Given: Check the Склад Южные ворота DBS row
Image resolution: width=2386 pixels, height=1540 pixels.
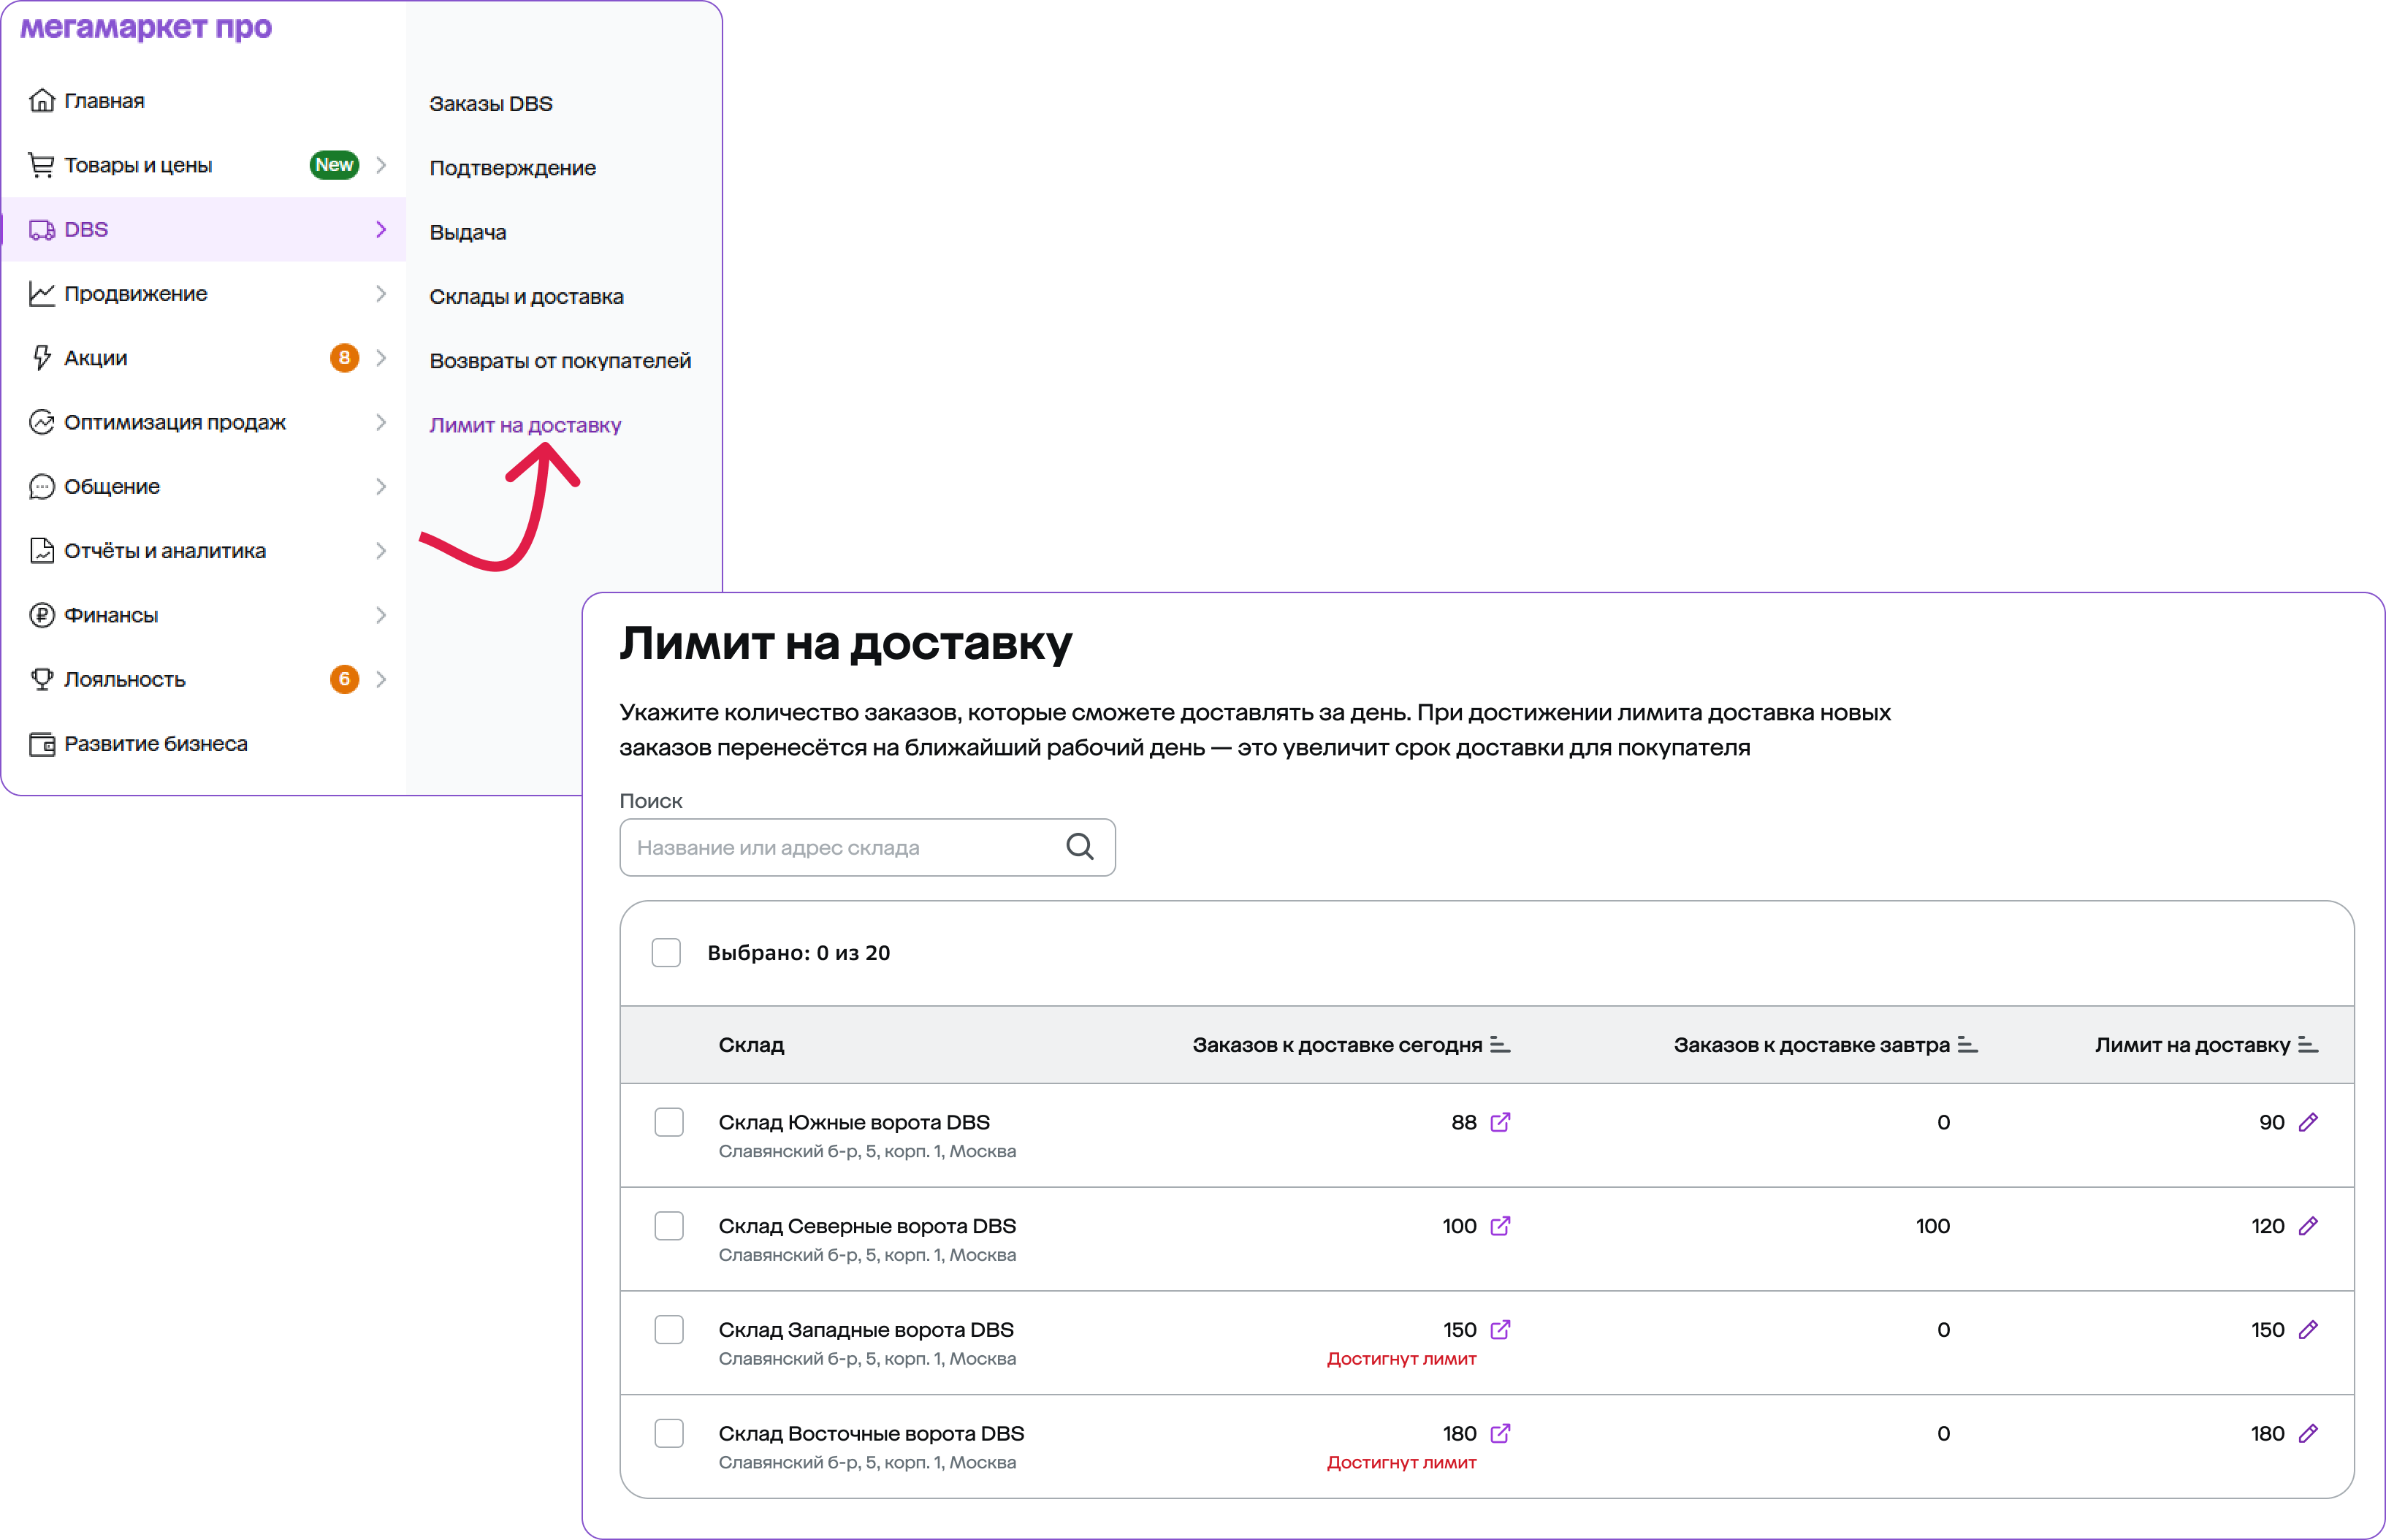Looking at the screenshot, I should tap(669, 1122).
